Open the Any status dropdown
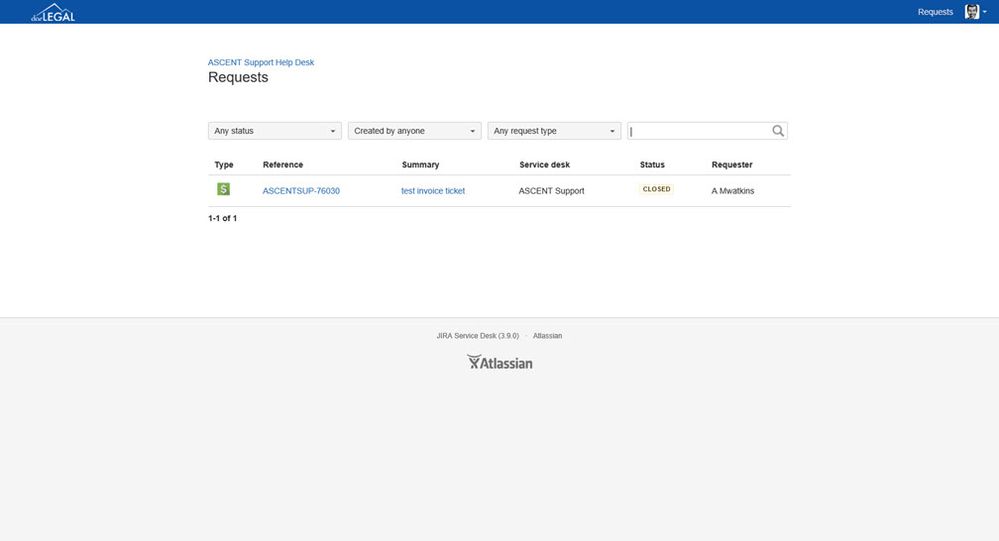 [275, 131]
